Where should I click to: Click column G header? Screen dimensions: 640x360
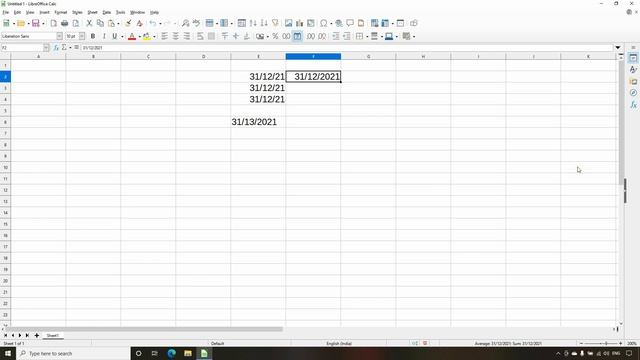pyautogui.click(x=368, y=56)
